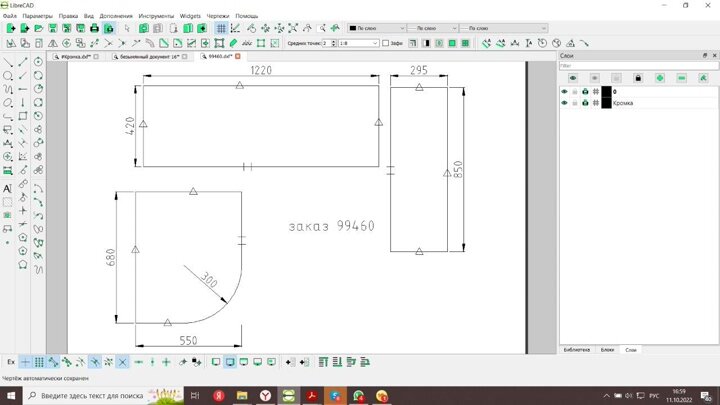Click the Mirror modify icon
The image size is (720, 405).
pos(53,44)
